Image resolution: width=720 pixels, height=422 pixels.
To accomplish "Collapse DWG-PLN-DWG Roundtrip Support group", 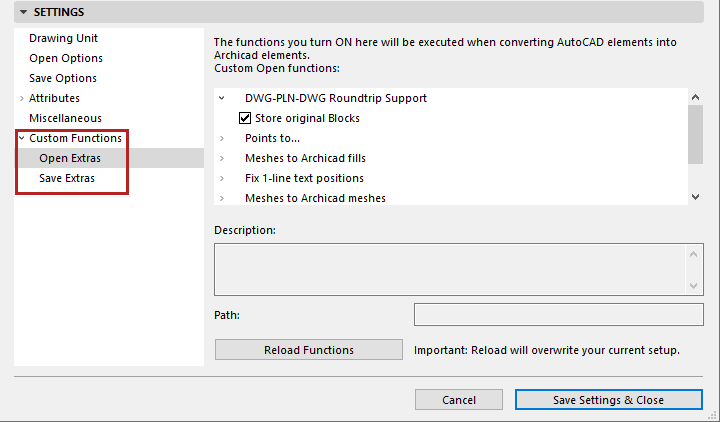I will (x=221, y=98).
